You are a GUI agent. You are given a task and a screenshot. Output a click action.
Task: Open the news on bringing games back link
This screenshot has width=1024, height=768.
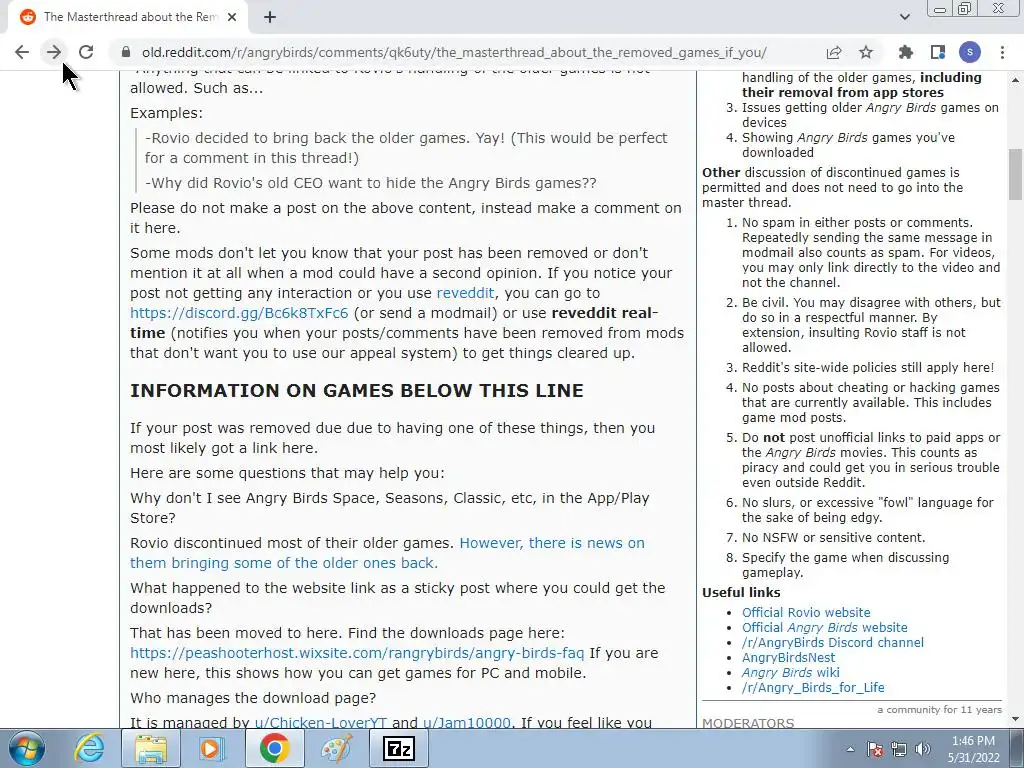[387, 552]
